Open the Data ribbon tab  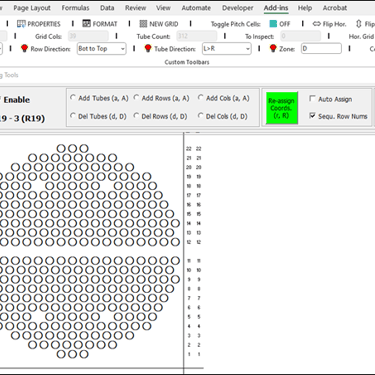point(107,8)
